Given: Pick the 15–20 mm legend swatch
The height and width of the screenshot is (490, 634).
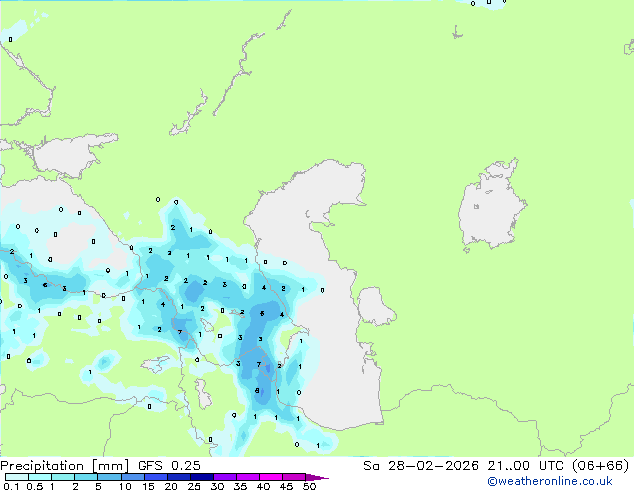Looking at the screenshot, I should (x=156, y=477).
